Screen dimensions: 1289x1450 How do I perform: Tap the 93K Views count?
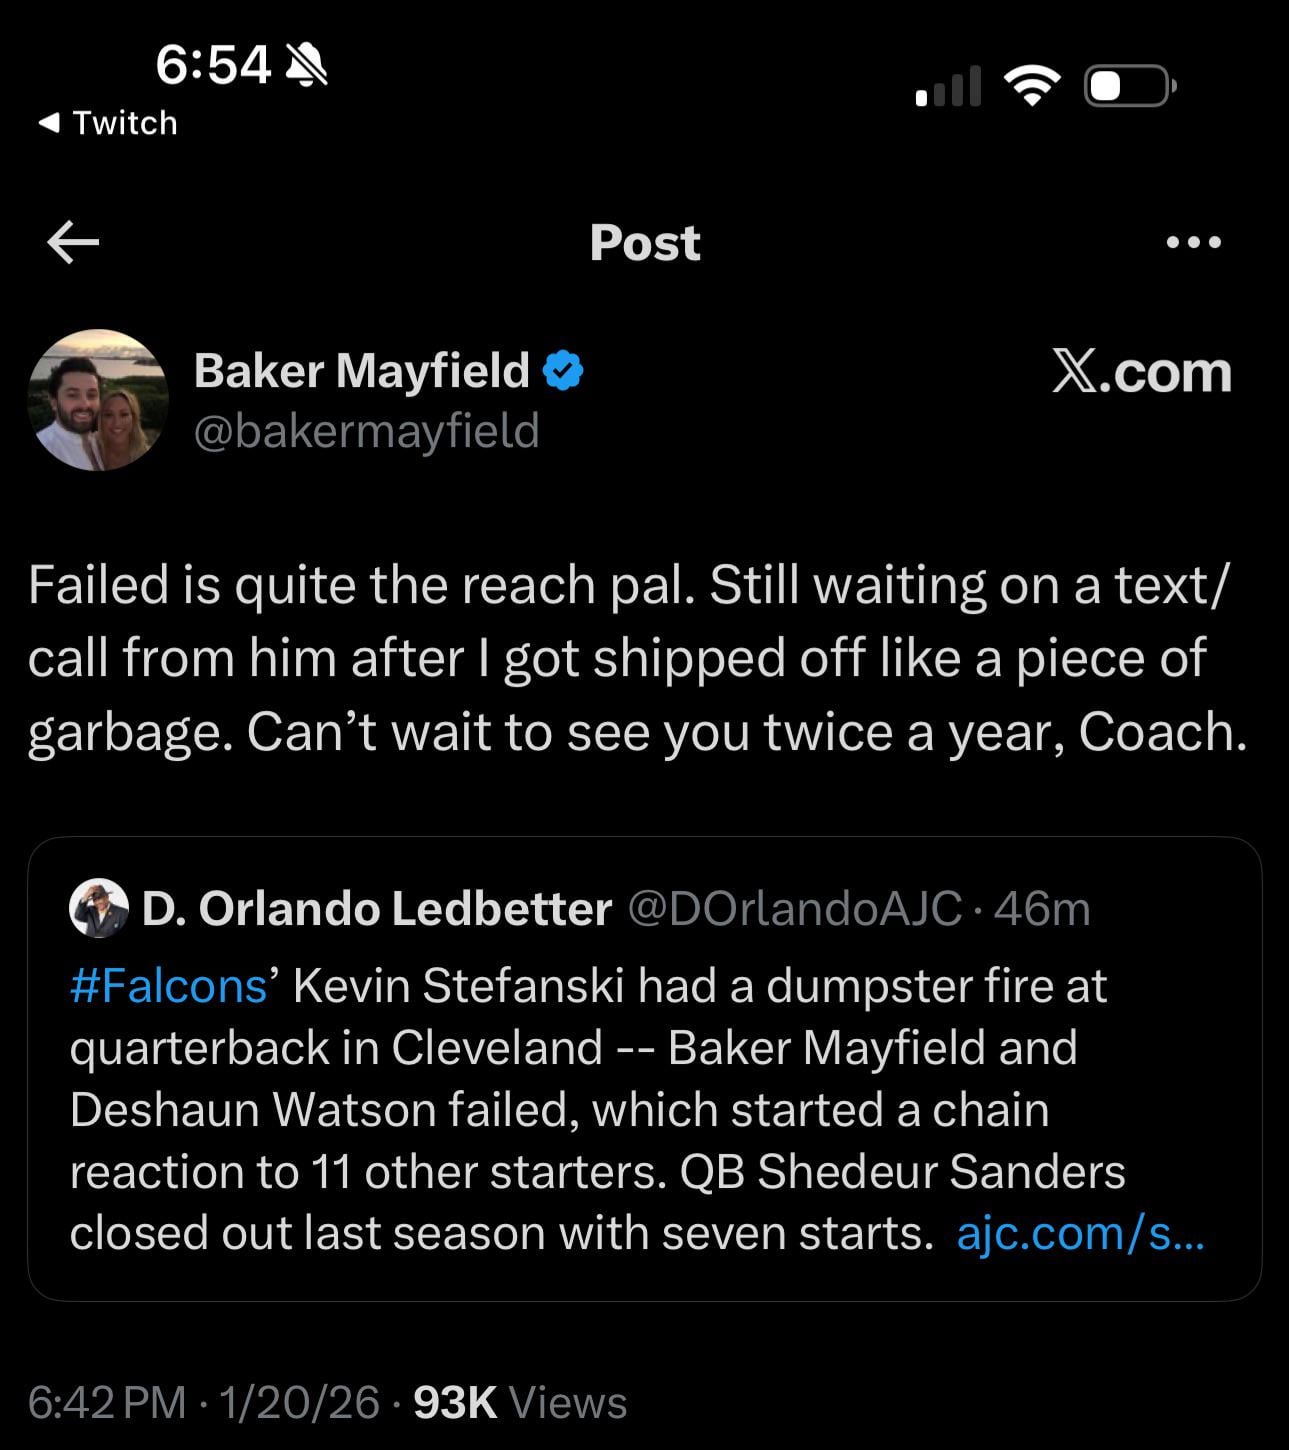click(x=519, y=1402)
